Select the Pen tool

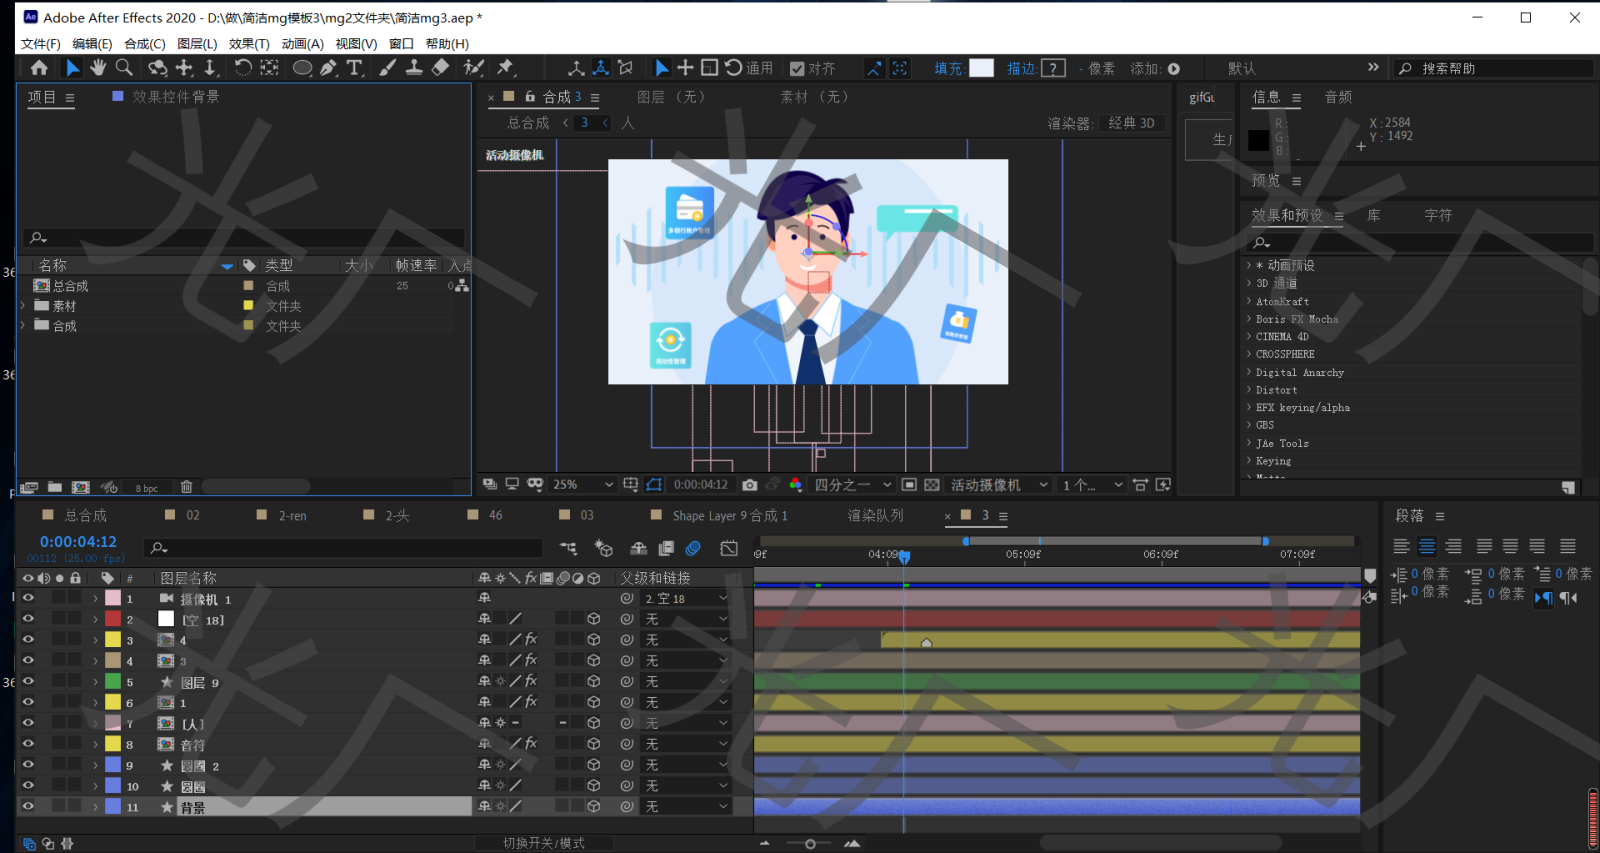coord(329,68)
